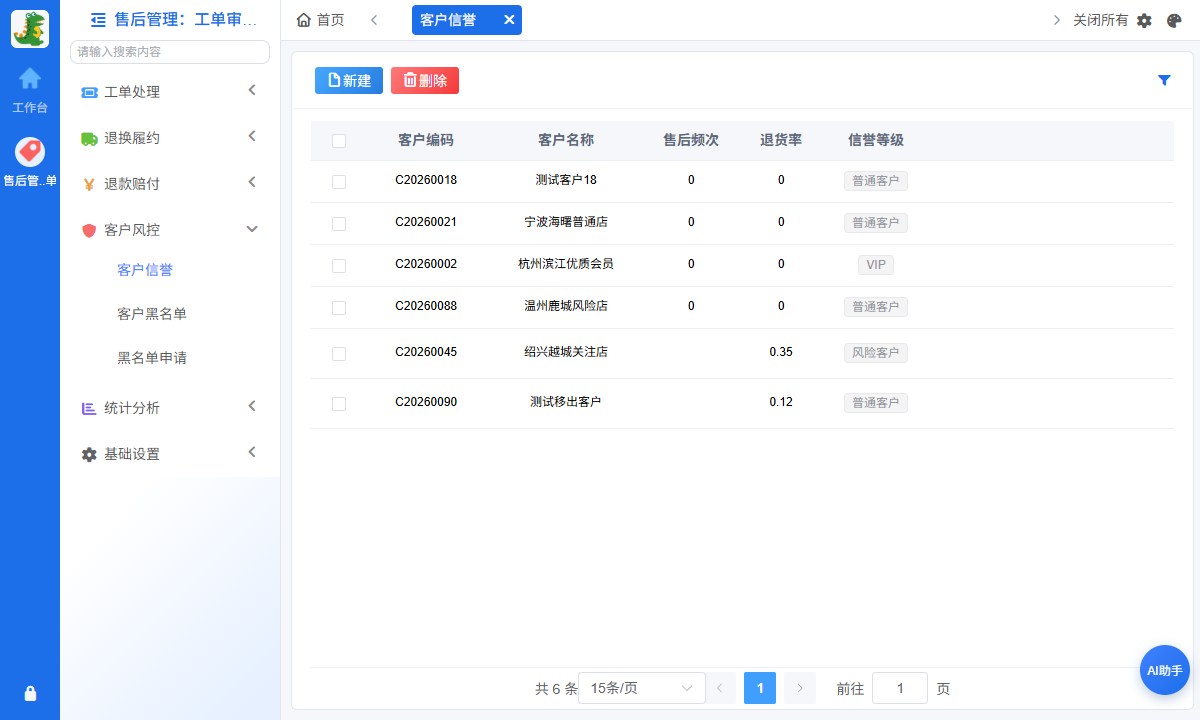Expand 基础设置 menu chevron
The width and height of the screenshot is (1200, 720).
(x=252, y=452)
